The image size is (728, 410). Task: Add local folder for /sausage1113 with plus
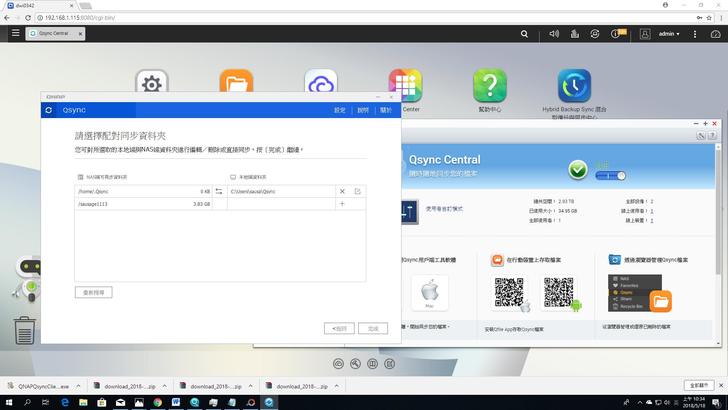click(x=342, y=204)
